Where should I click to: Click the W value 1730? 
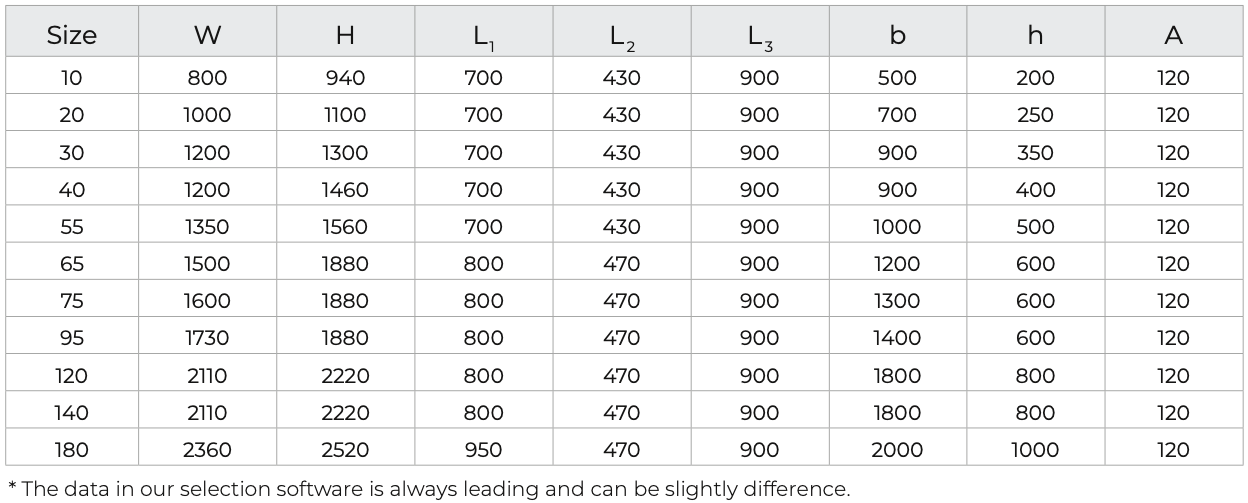point(207,338)
